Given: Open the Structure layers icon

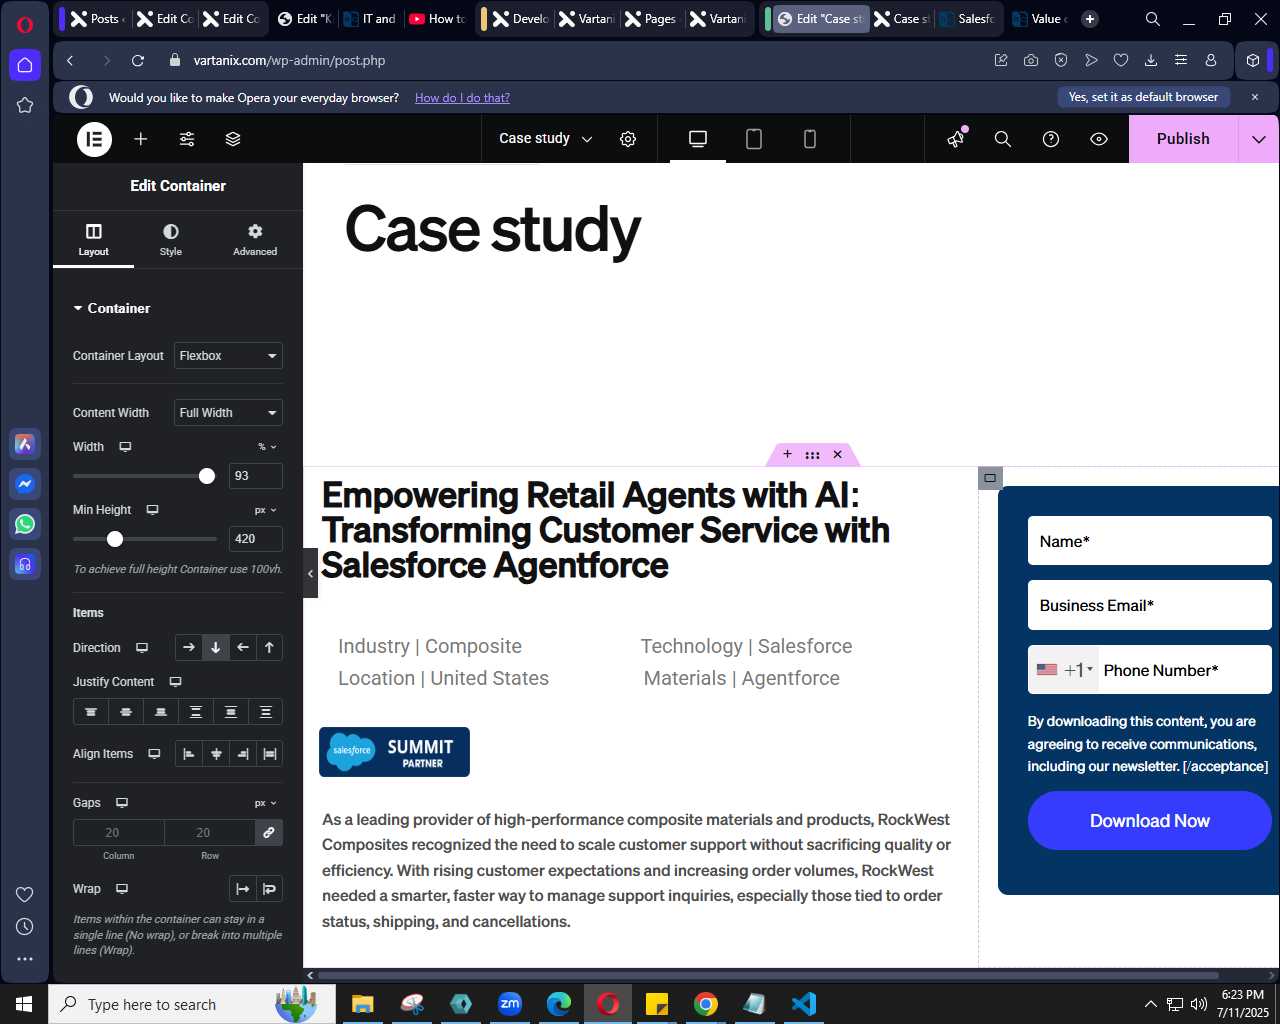Looking at the screenshot, I should coord(233,139).
